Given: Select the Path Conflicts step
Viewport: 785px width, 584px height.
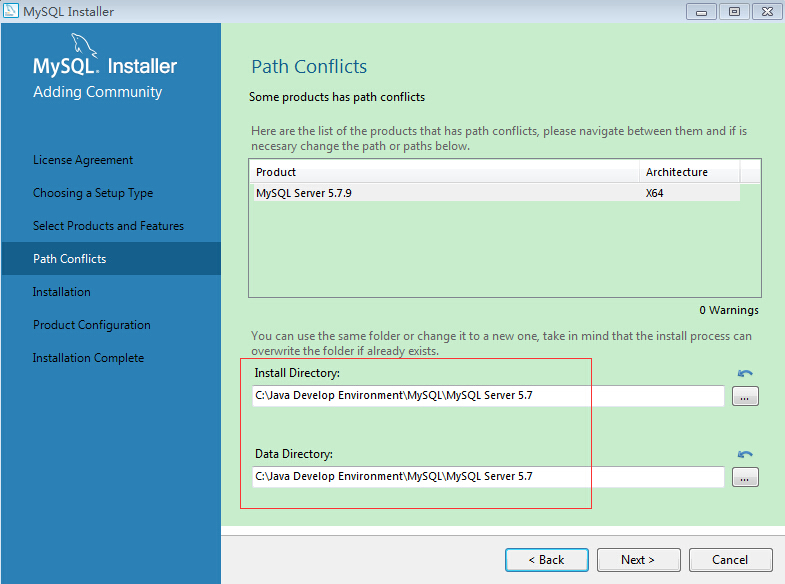Looking at the screenshot, I should (x=70, y=259).
